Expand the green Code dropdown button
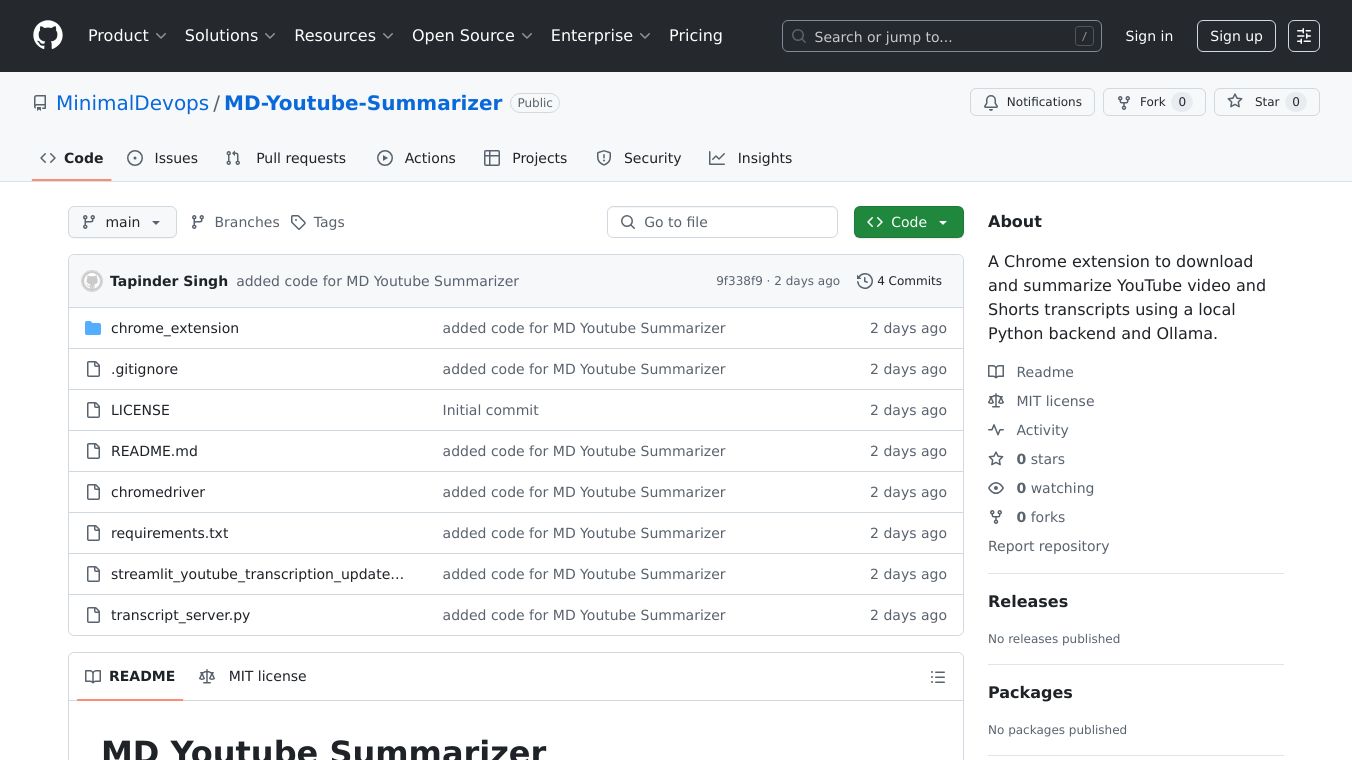The width and height of the screenshot is (1352, 760). [908, 222]
